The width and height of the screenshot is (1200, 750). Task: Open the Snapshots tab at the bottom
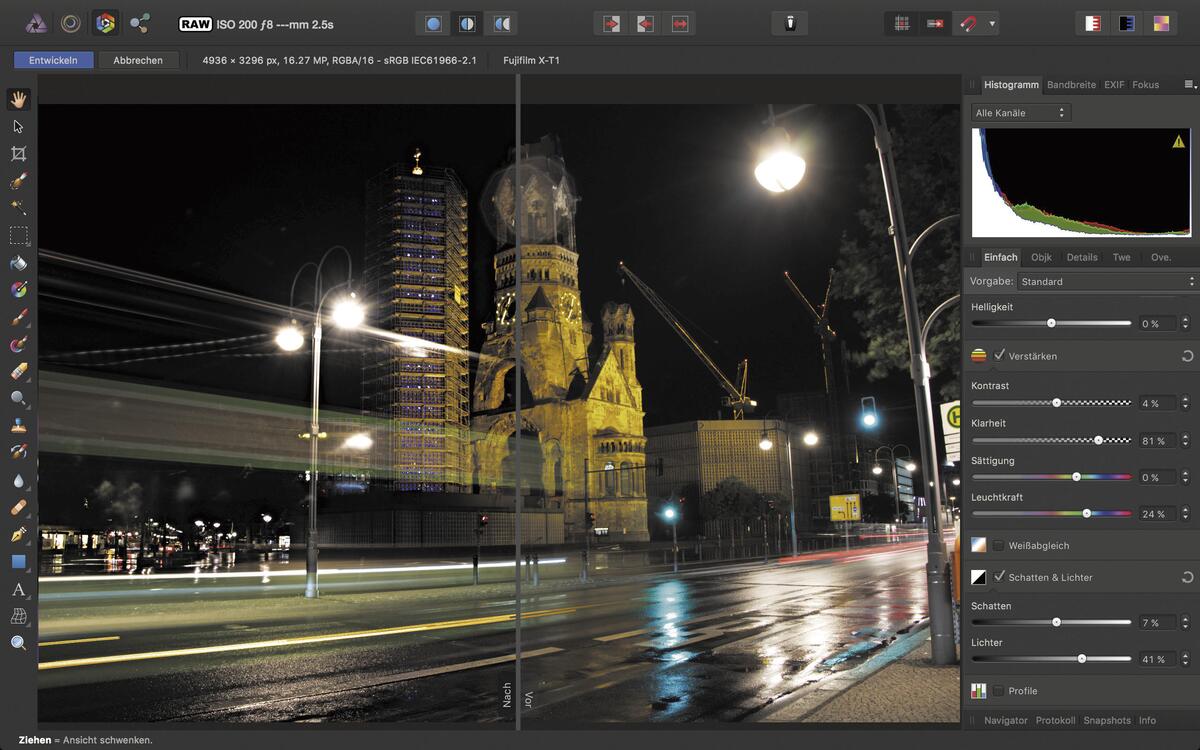click(x=1107, y=720)
